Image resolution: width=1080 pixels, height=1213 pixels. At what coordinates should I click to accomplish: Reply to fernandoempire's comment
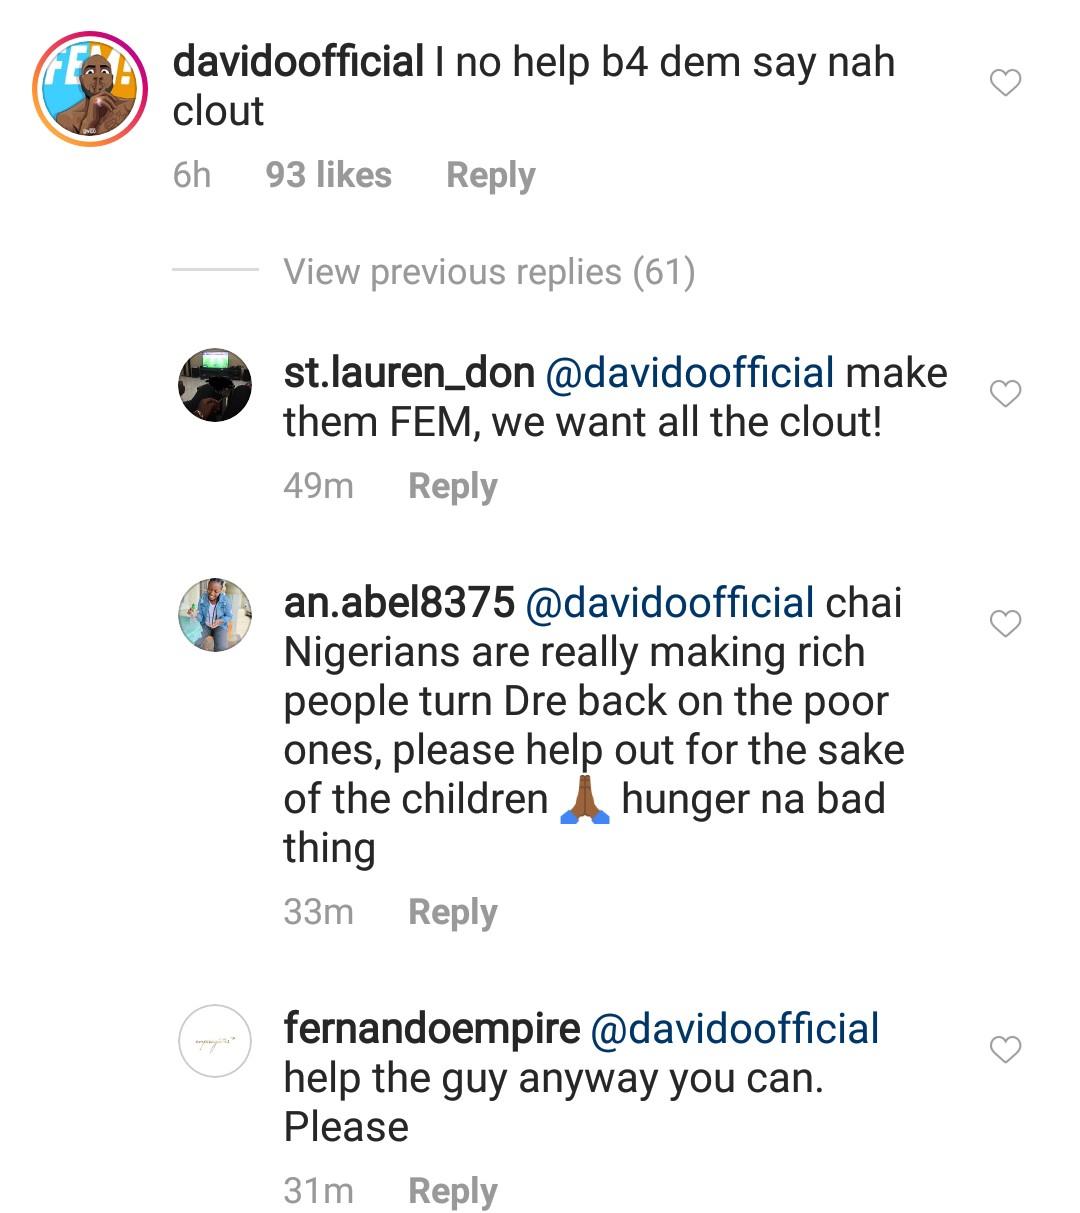pos(452,1191)
